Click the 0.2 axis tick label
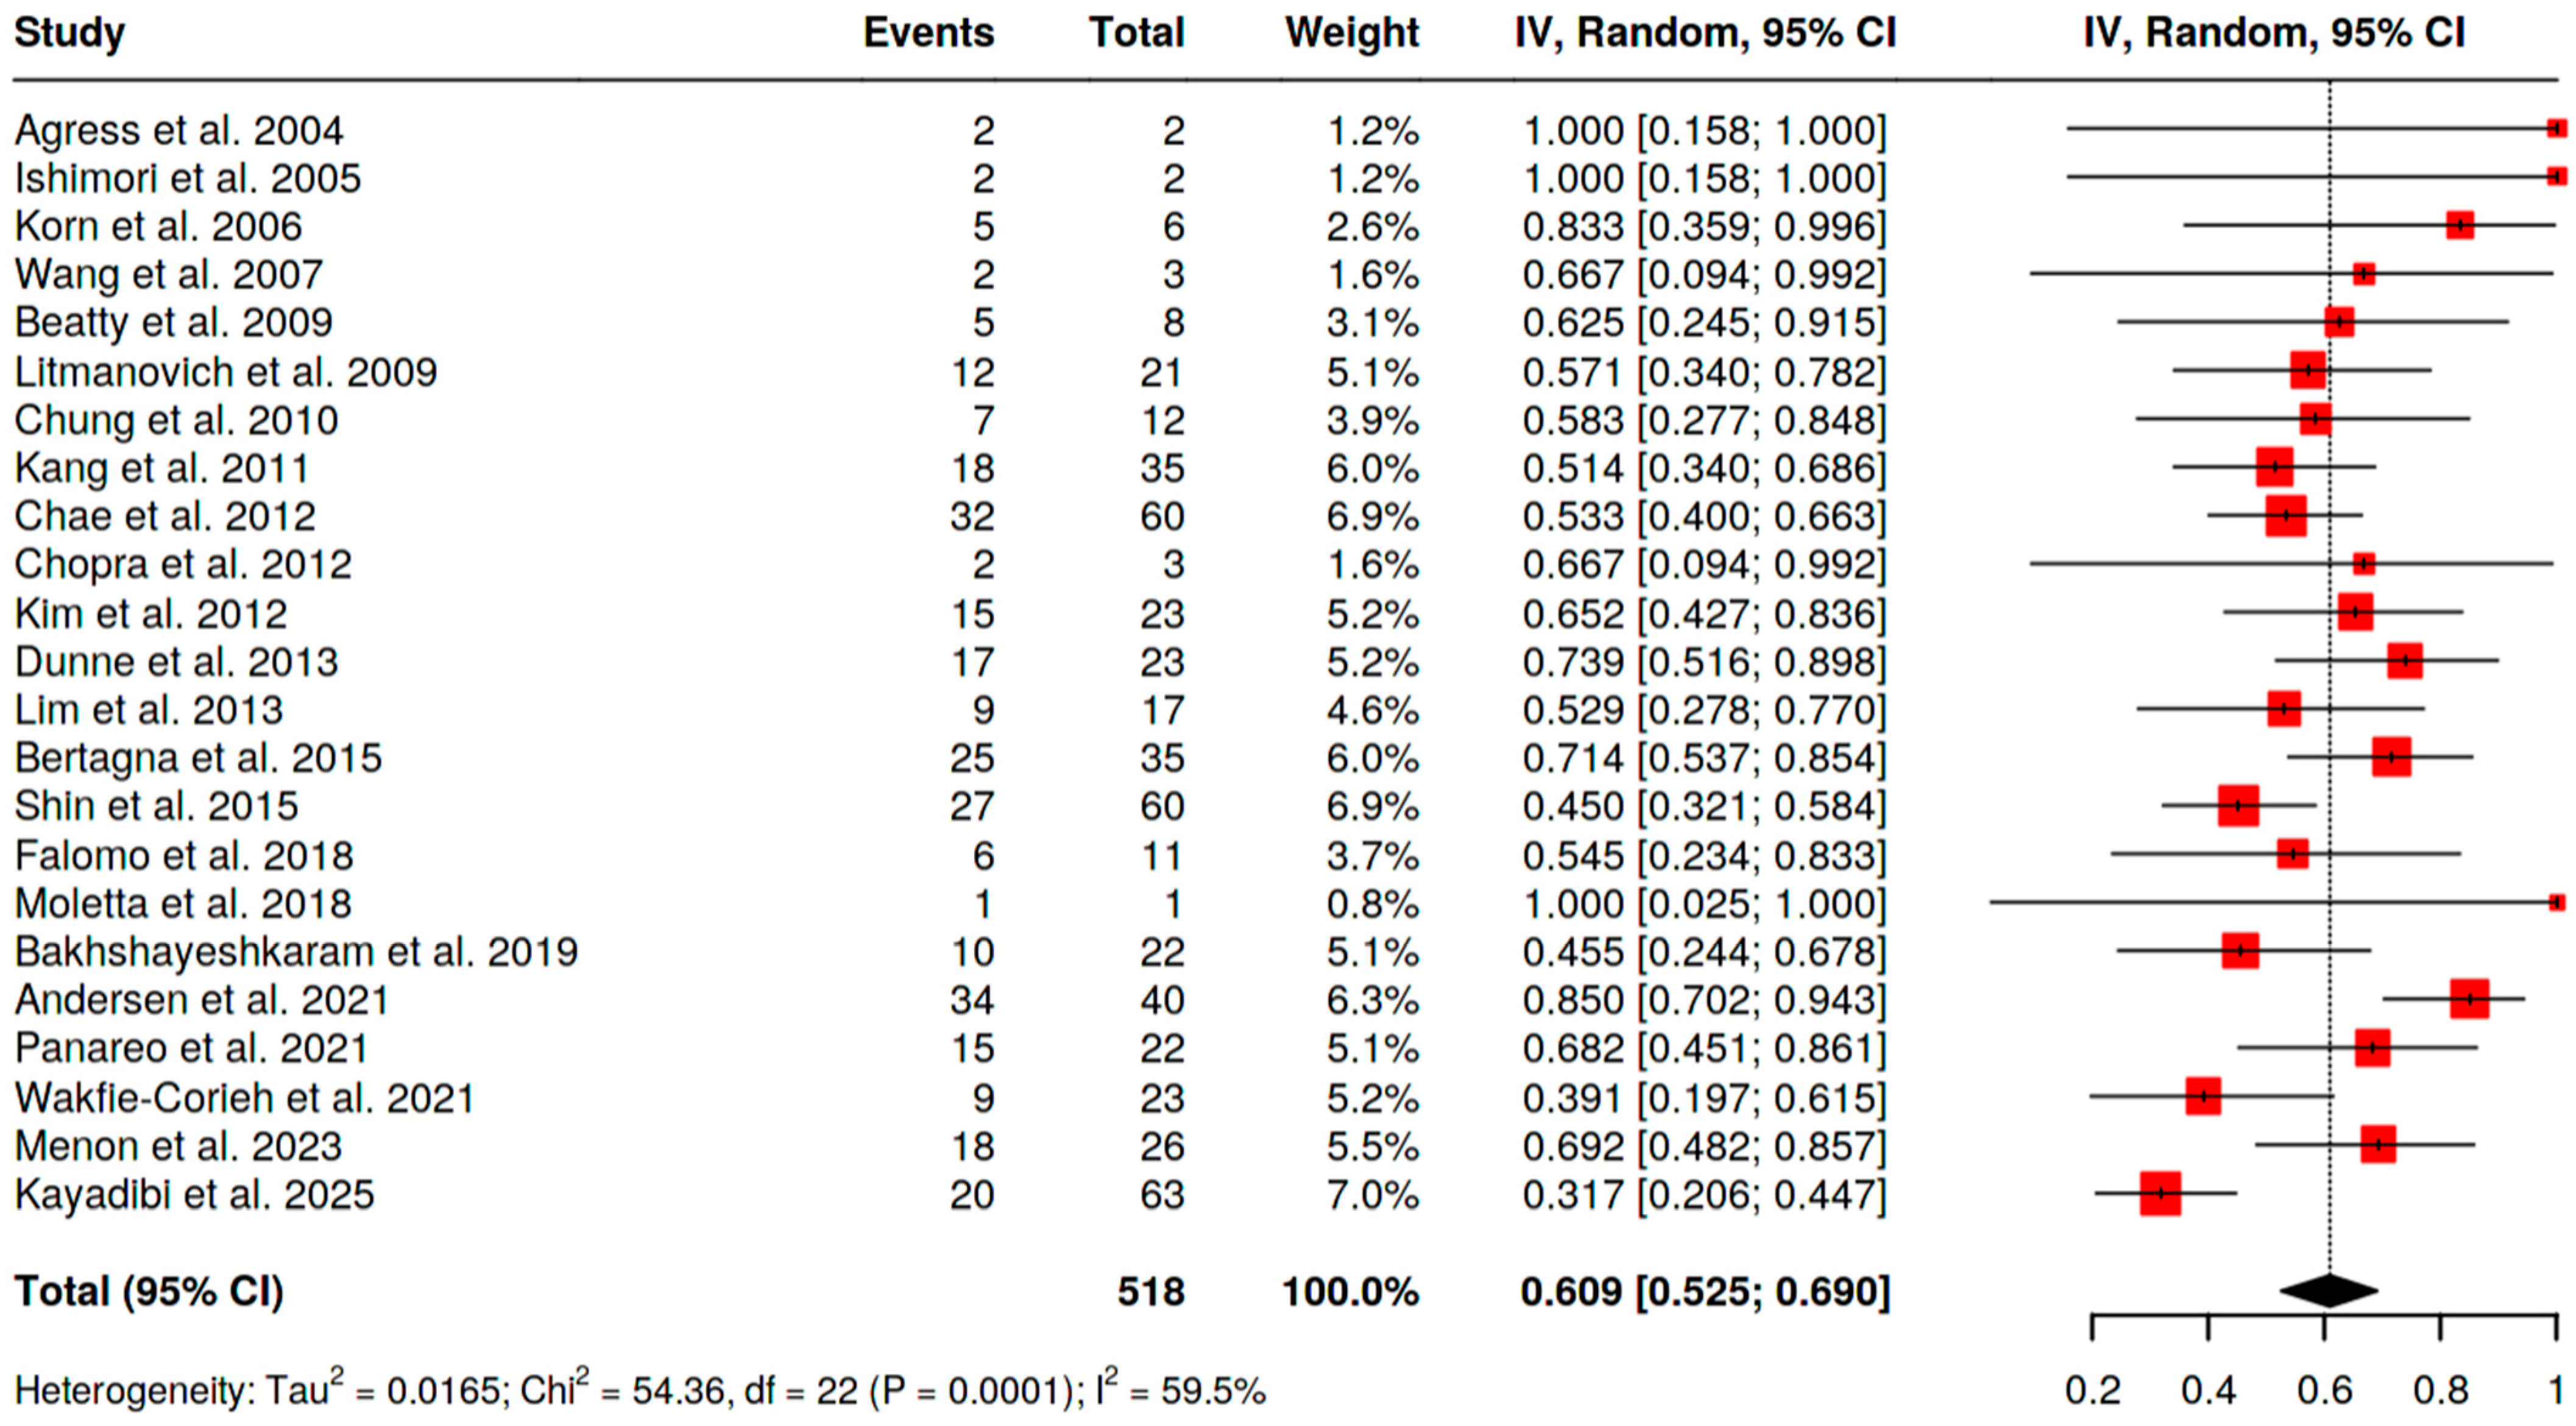The height and width of the screenshot is (1426, 2576). (2093, 1390)
